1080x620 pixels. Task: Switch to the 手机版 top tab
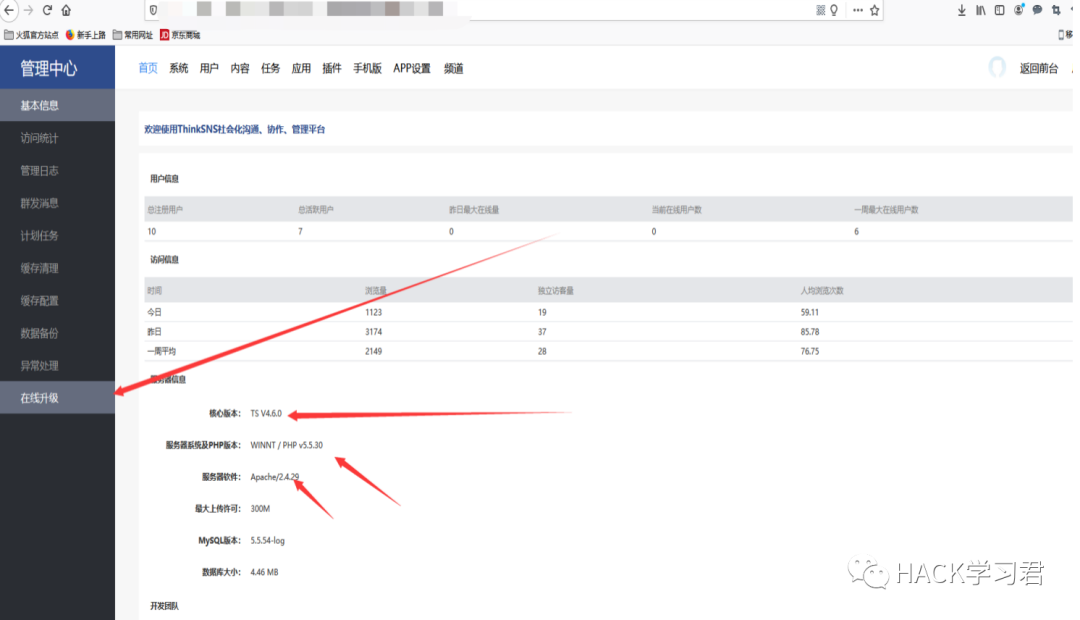point(367,68)
